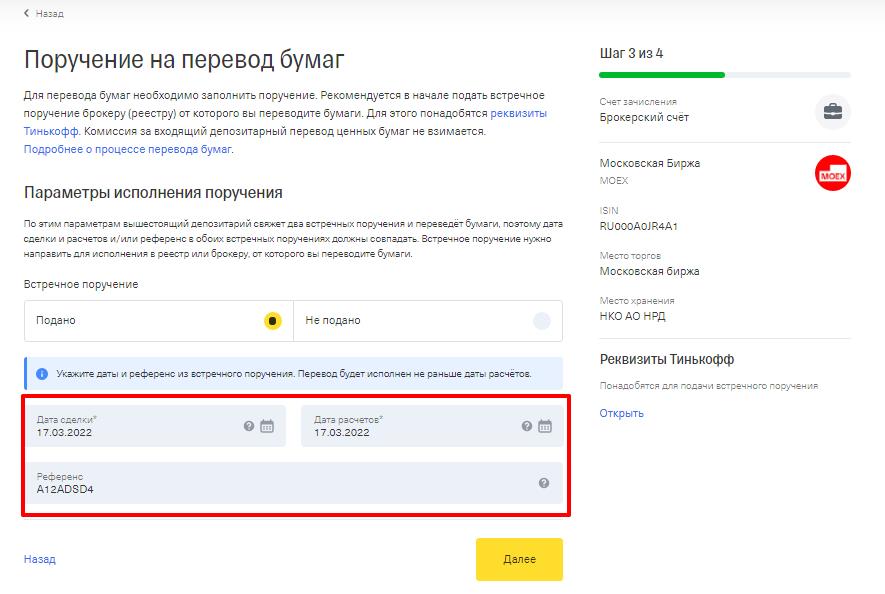
Task: Open the calendar for Дата сделки
Action: [267, 426]
